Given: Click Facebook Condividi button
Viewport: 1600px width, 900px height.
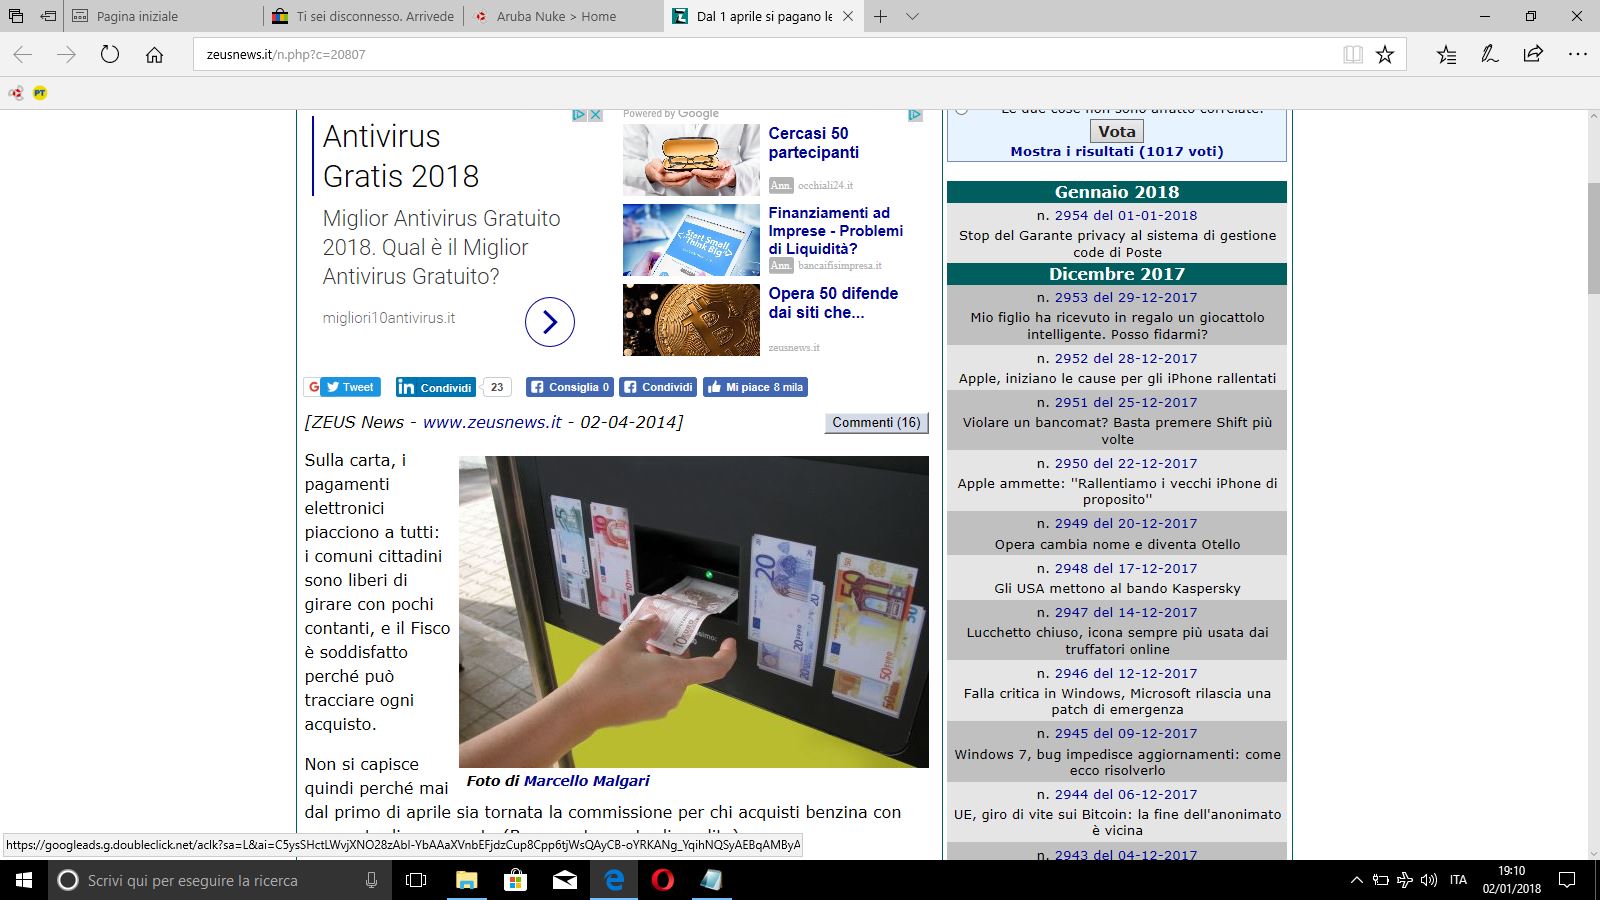Looking at the screenshot, I should [x=658, y=387].
